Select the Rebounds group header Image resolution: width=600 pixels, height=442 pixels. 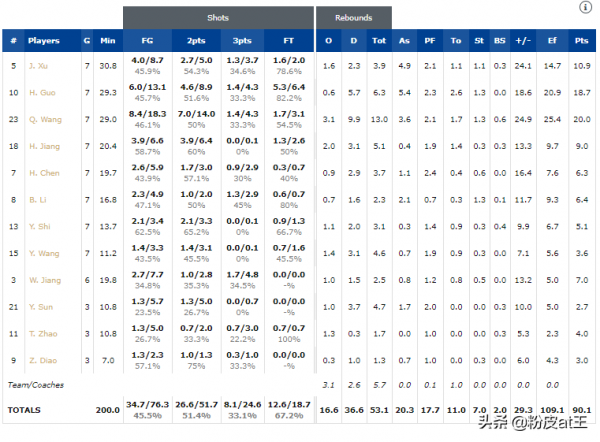[353, 18]
